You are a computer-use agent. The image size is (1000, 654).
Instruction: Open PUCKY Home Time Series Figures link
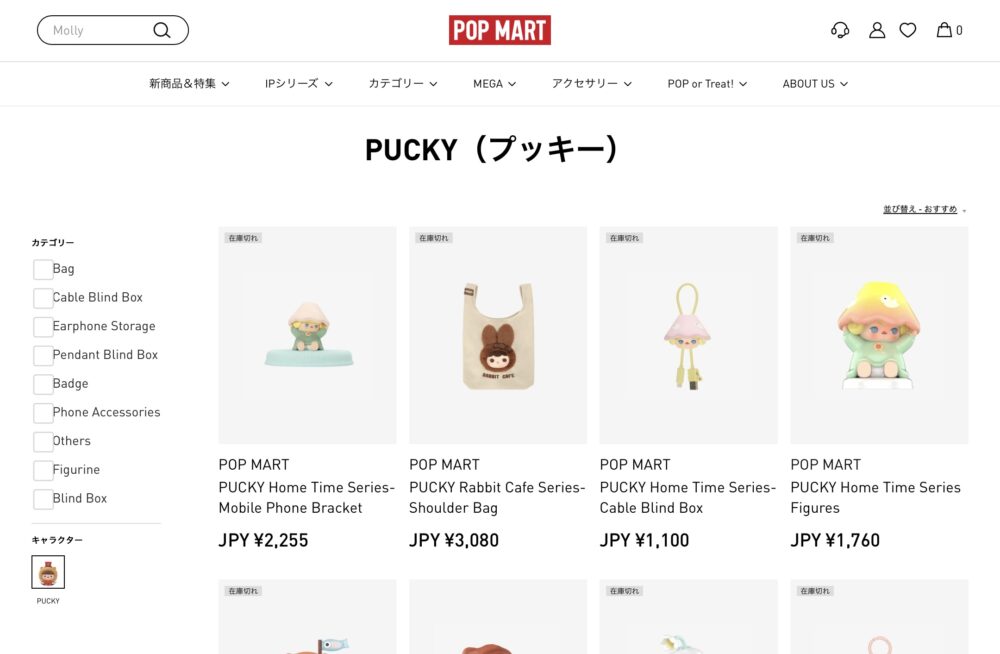875,498
